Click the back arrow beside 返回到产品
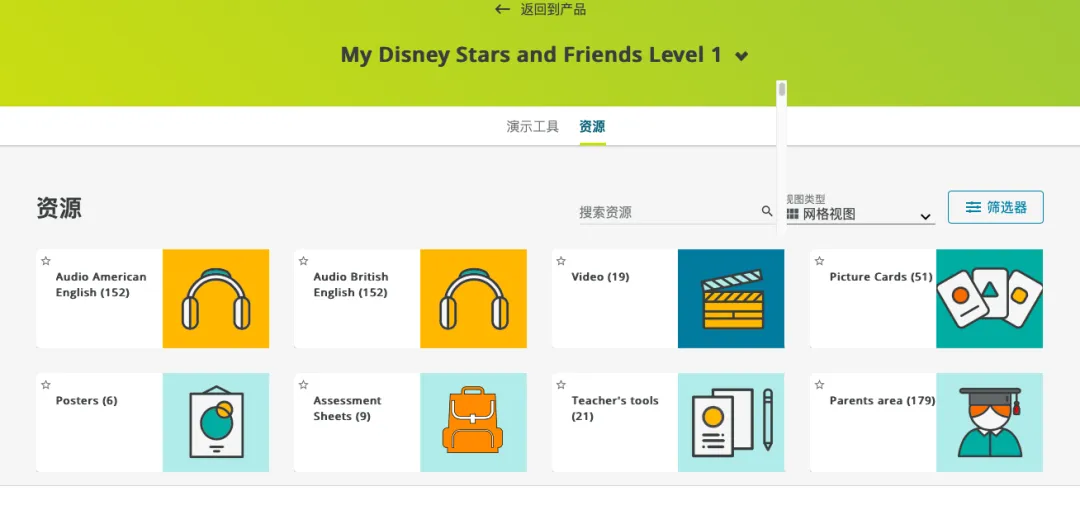 point(502,10)
